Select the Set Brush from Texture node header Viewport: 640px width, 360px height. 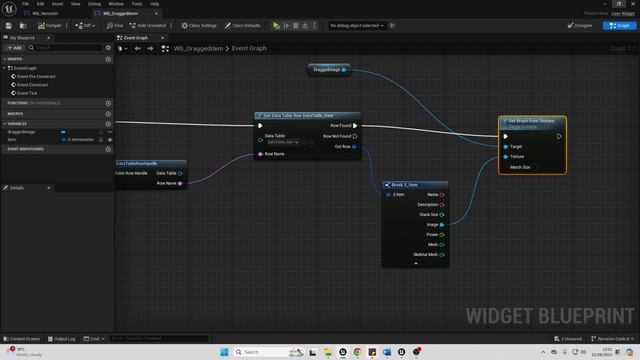pos(532,123)
